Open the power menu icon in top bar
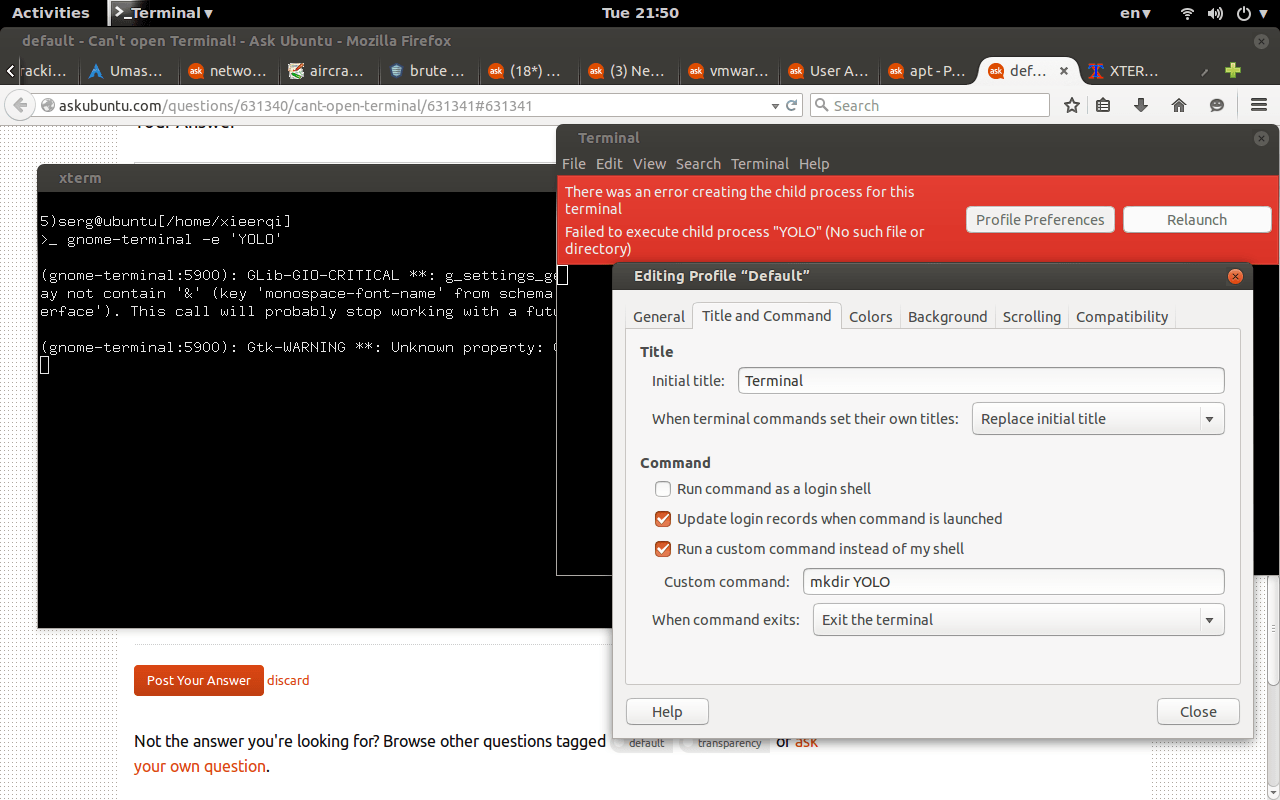The height and width of the screenshot is (800, 1280). (x=1244, y=13)
